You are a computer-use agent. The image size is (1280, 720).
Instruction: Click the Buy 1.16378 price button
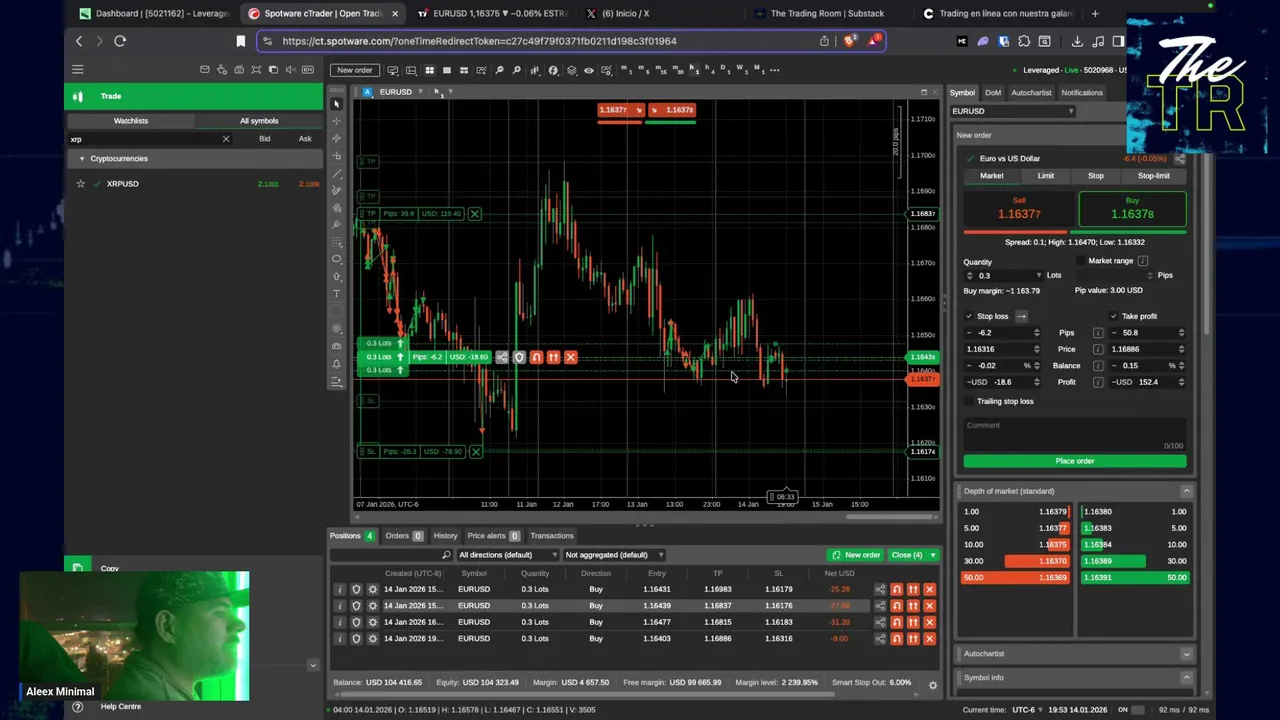pyautogui.click(x=1132, y=210)
